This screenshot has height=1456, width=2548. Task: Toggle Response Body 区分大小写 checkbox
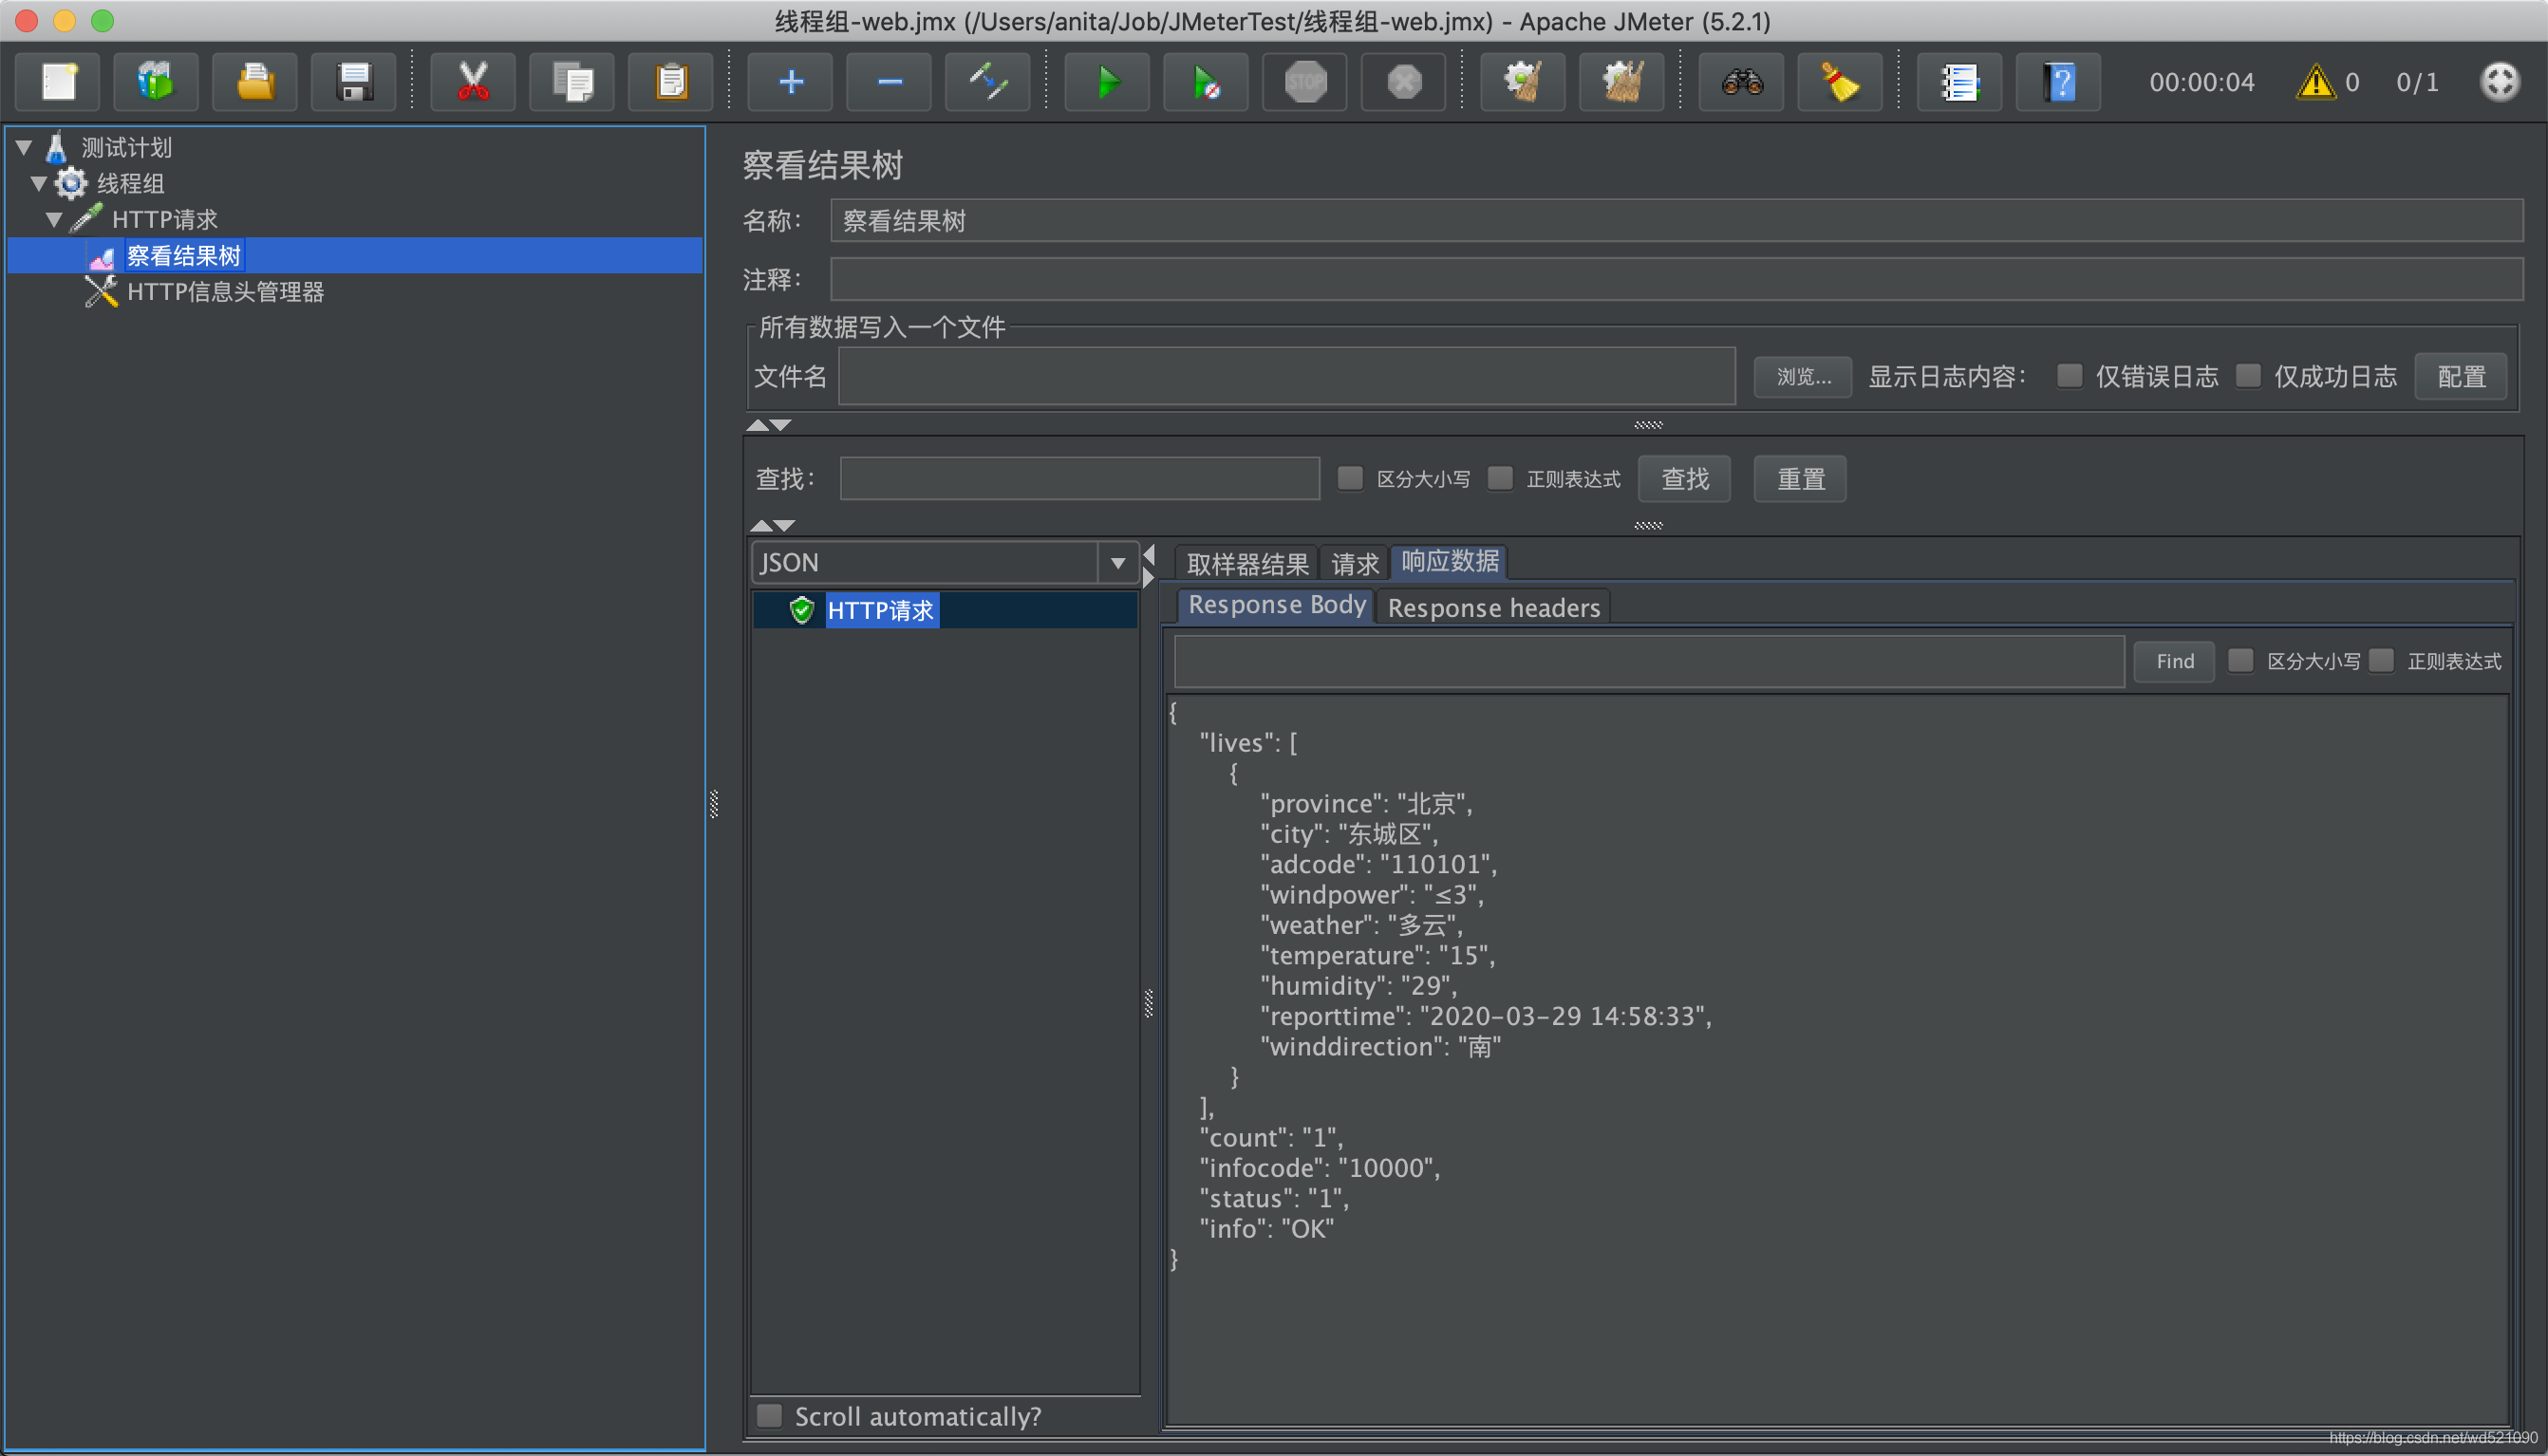pos(2240,660)
